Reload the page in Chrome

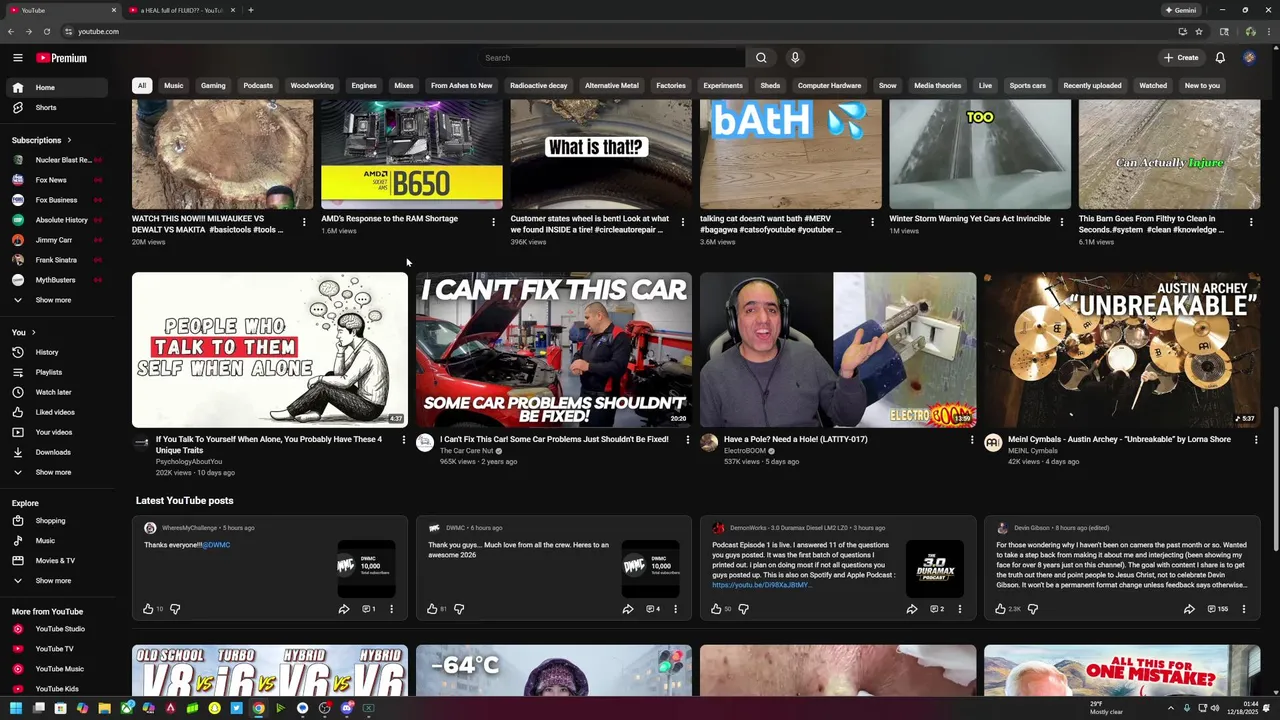pyautogui.click(x=46, y=31)
